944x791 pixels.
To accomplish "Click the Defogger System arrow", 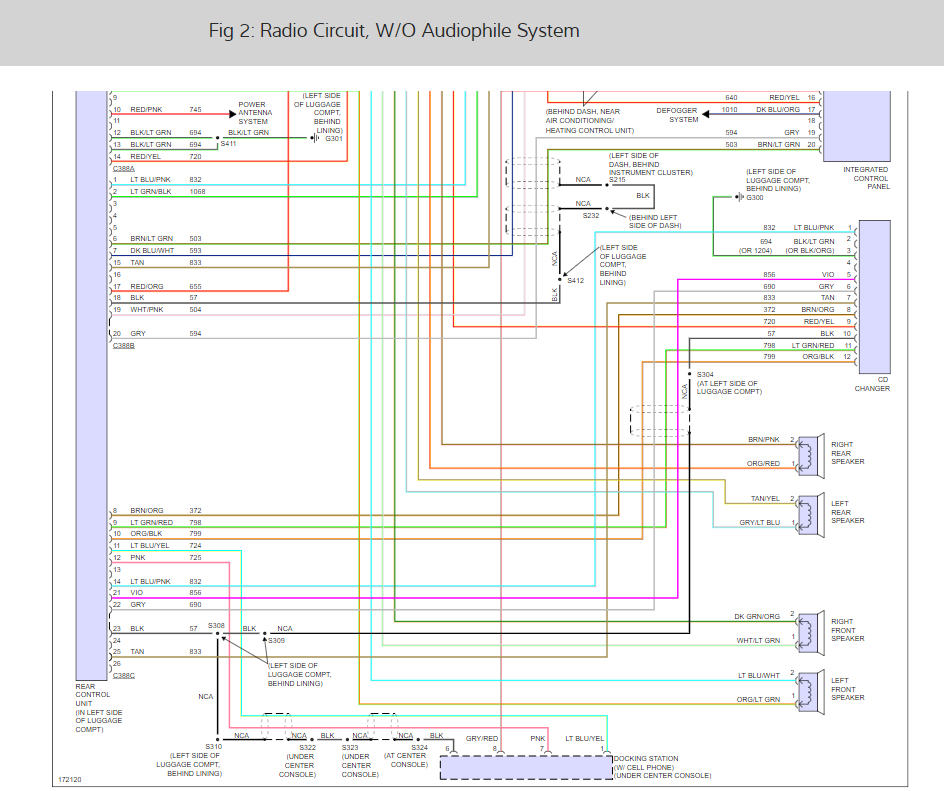I will [707, 113].
